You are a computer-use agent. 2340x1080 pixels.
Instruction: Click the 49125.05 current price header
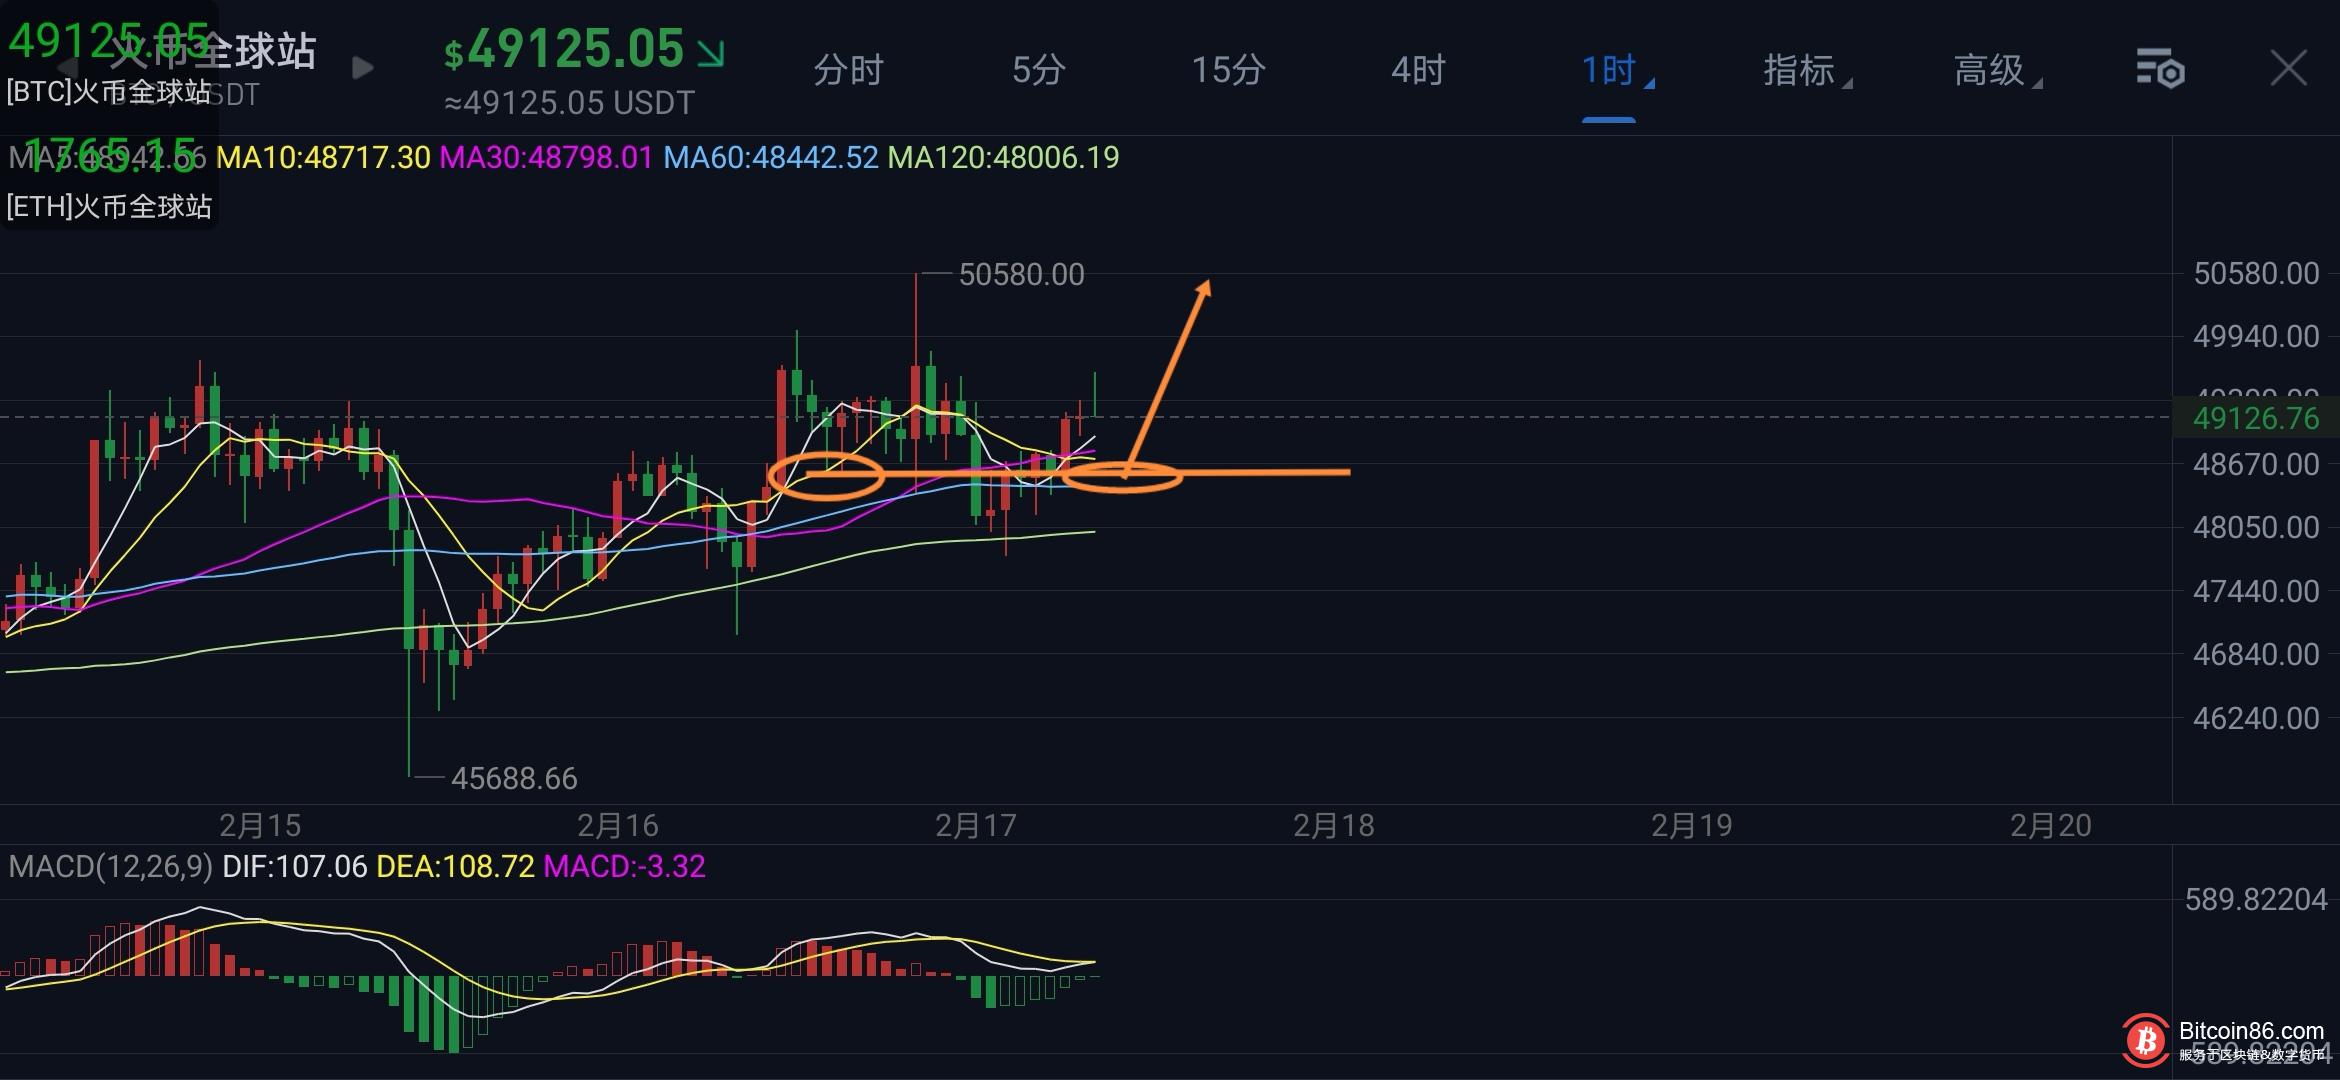tap(575, 50)
